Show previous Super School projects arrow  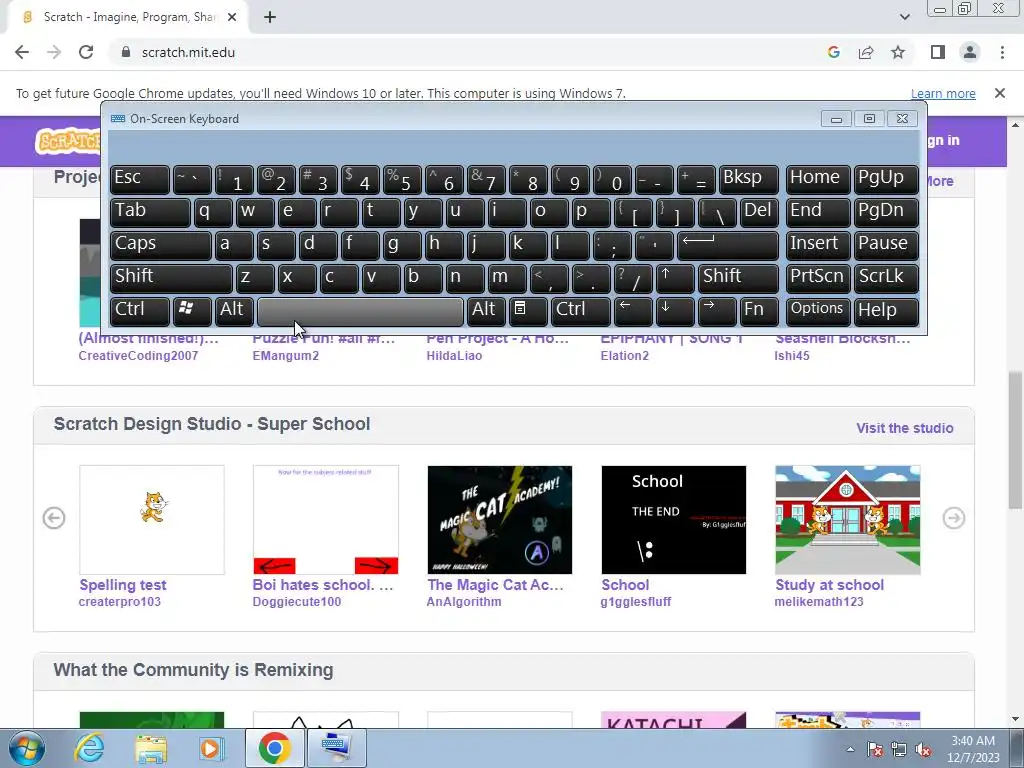pyautogui.click(x=54, y=518)
